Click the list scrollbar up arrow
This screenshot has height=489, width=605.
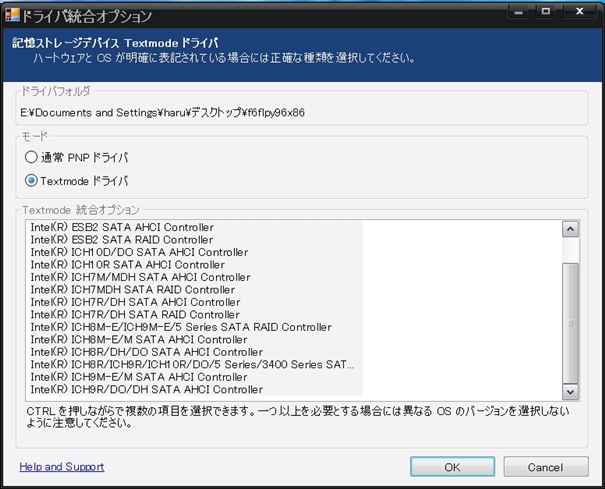point(570,229)
